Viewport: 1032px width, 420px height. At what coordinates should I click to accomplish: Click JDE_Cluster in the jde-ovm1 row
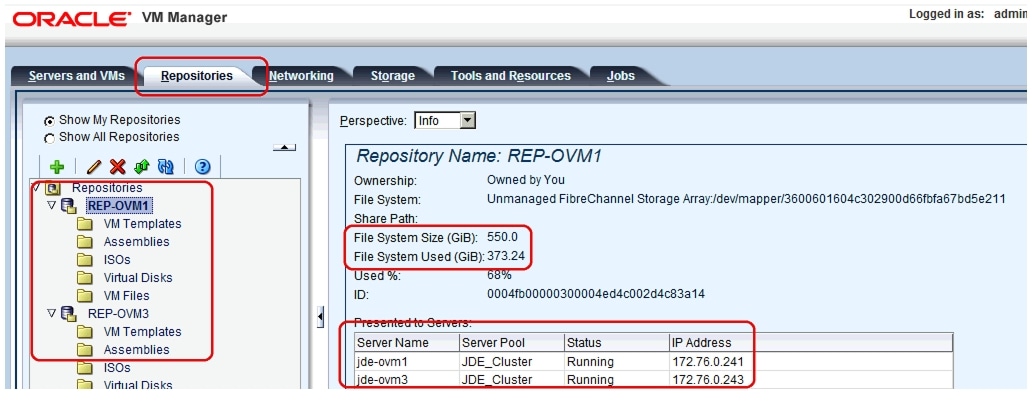(x=497, y=361)
